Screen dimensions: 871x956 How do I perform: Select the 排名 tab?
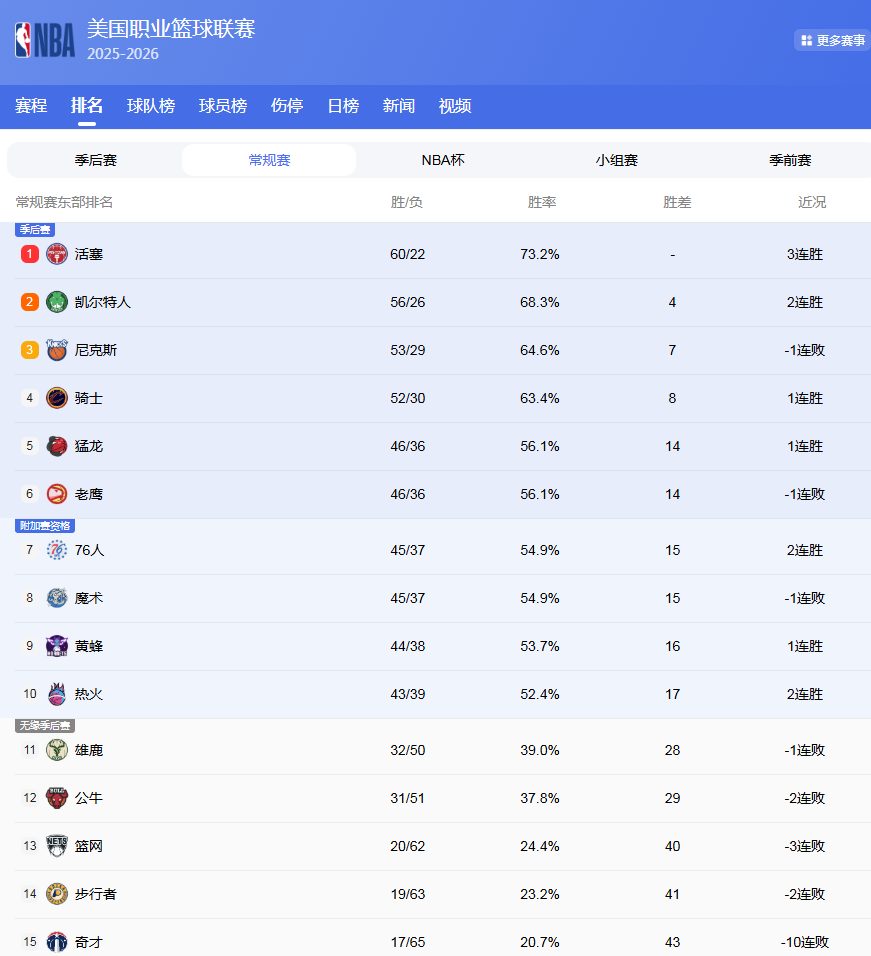pyautogui.click(x=87, y=105)
